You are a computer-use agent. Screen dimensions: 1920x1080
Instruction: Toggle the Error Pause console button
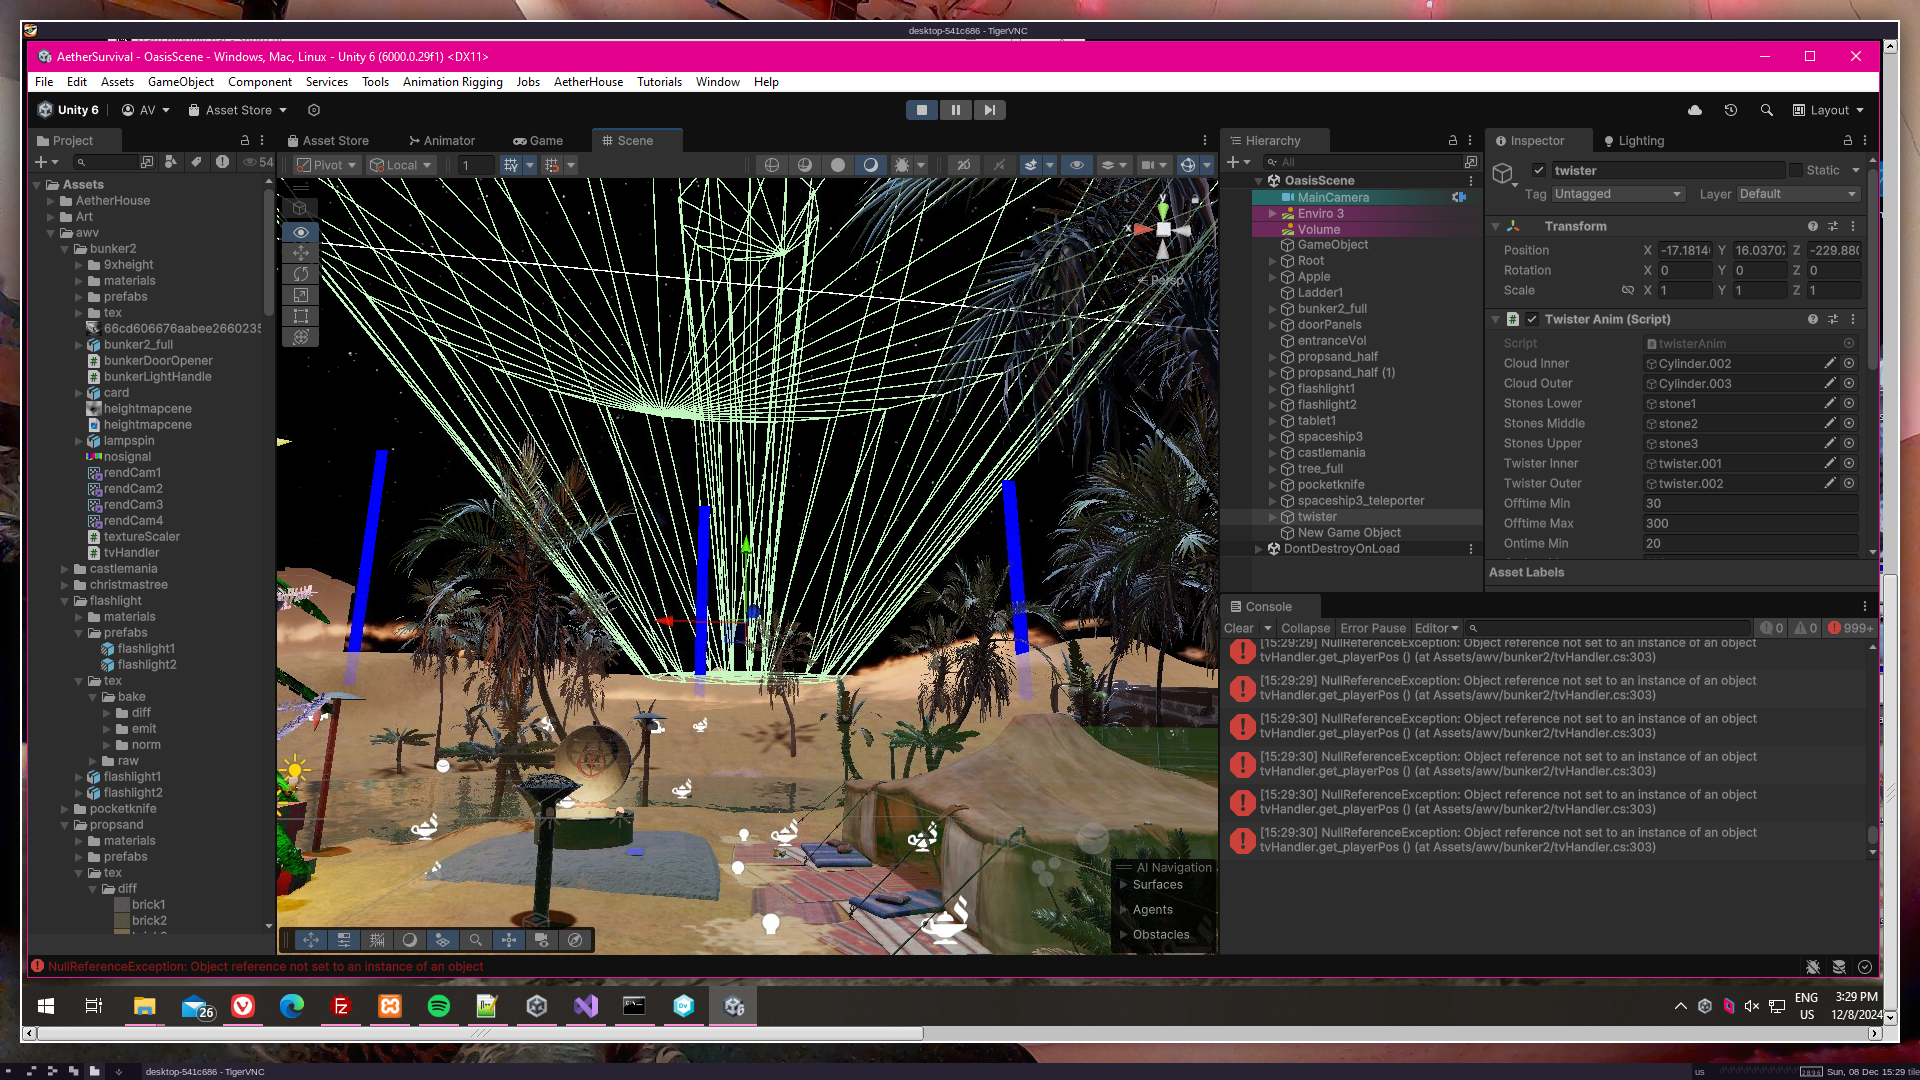coord(1372,628)
